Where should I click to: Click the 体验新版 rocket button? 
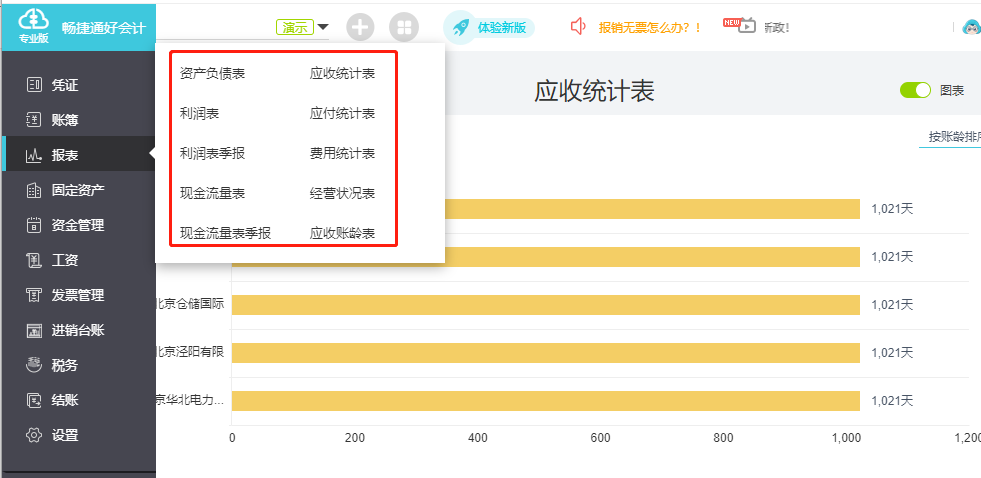[489, 28]
